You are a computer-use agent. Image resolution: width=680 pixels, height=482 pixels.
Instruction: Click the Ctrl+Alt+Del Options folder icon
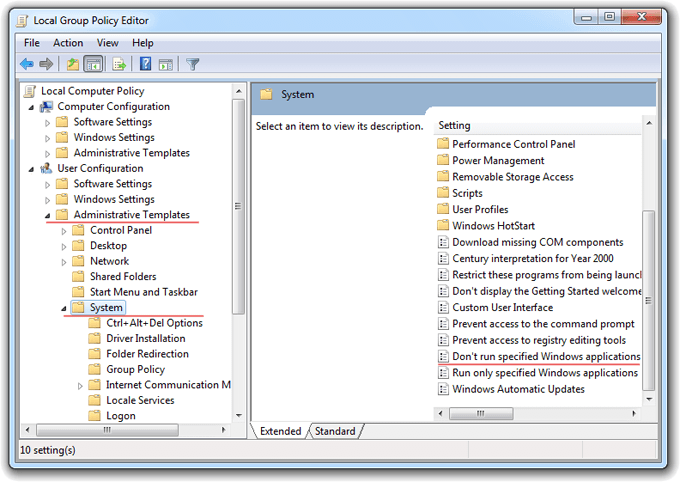click(95, 323)
